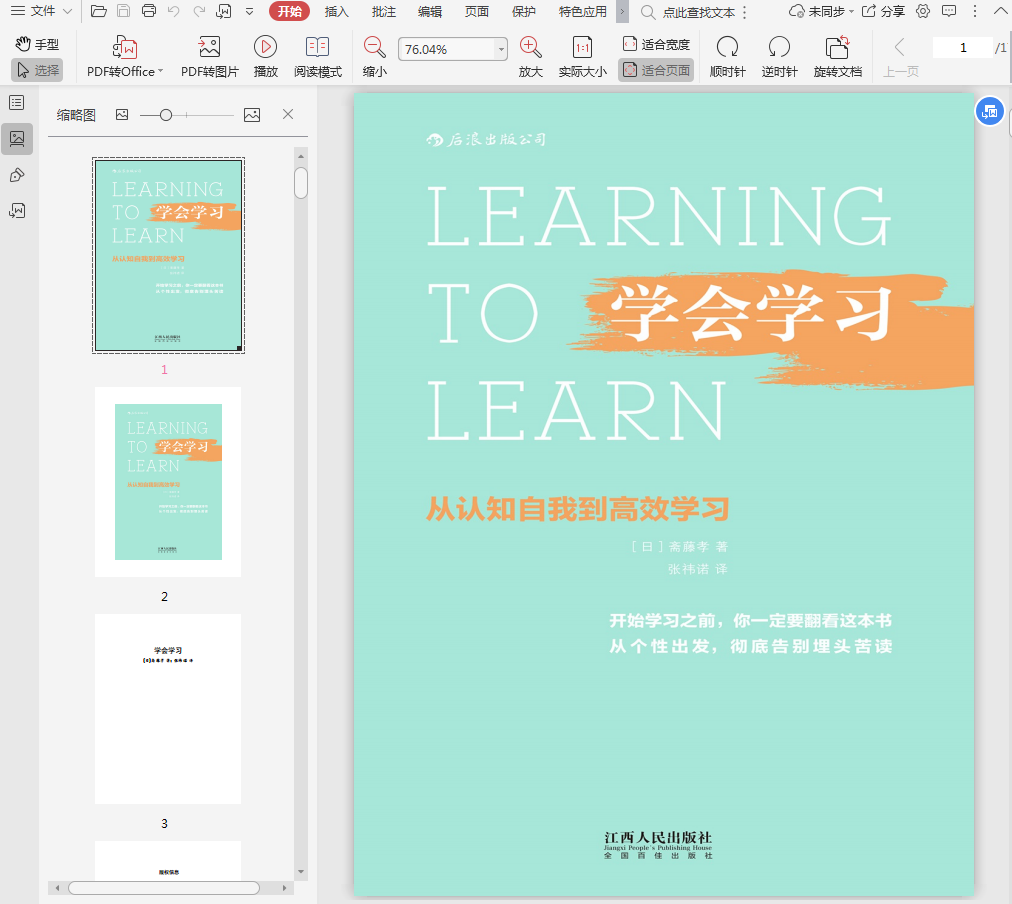Click the PDF转图片 tool icon
This screenshot has width=1012, height=904.
(209, 48)
